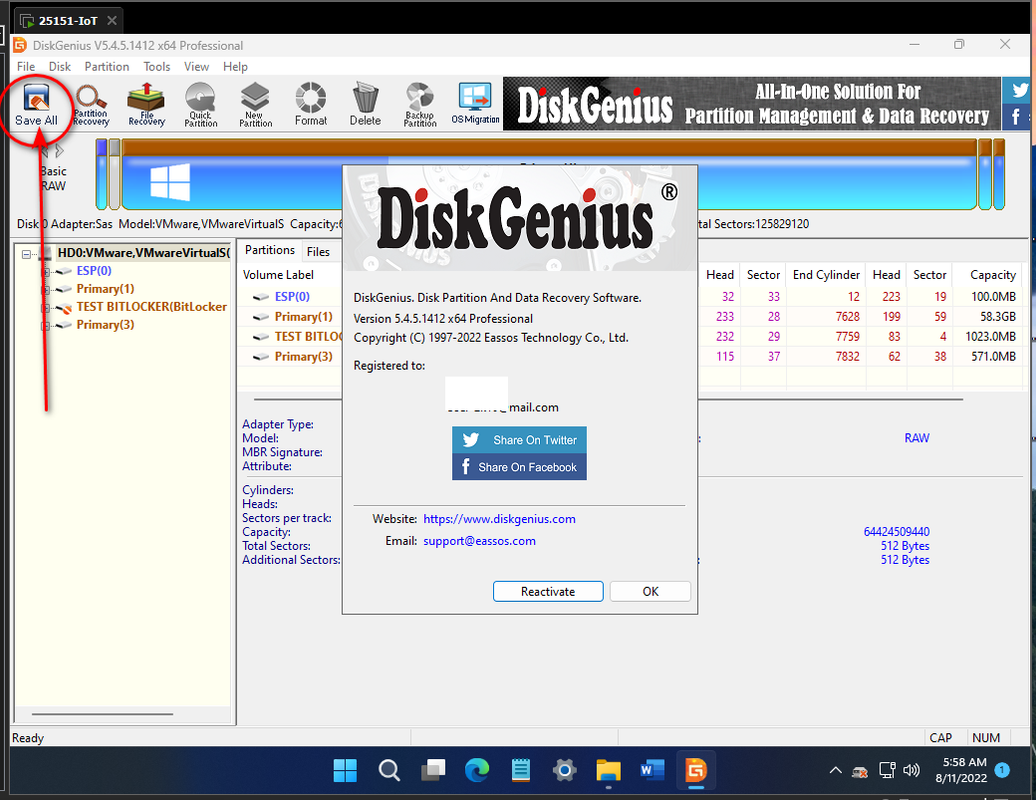Select Primary(1) in the disk tree
Viewport: 1036px width, 800px height.
tap(105, 289)
